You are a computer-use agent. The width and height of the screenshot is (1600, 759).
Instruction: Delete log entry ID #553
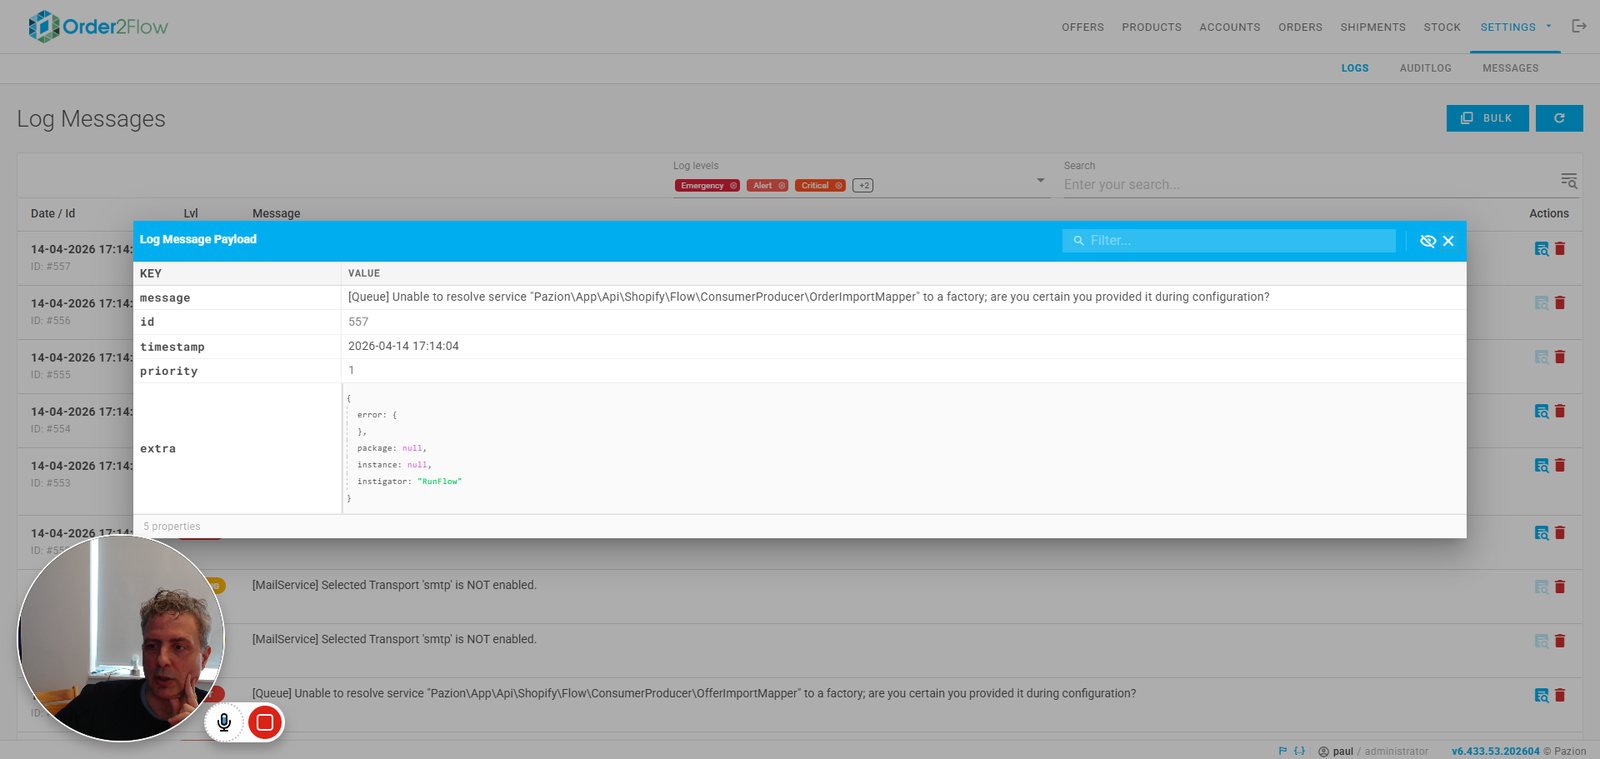pyautogui.click(x=1560, y=465)
